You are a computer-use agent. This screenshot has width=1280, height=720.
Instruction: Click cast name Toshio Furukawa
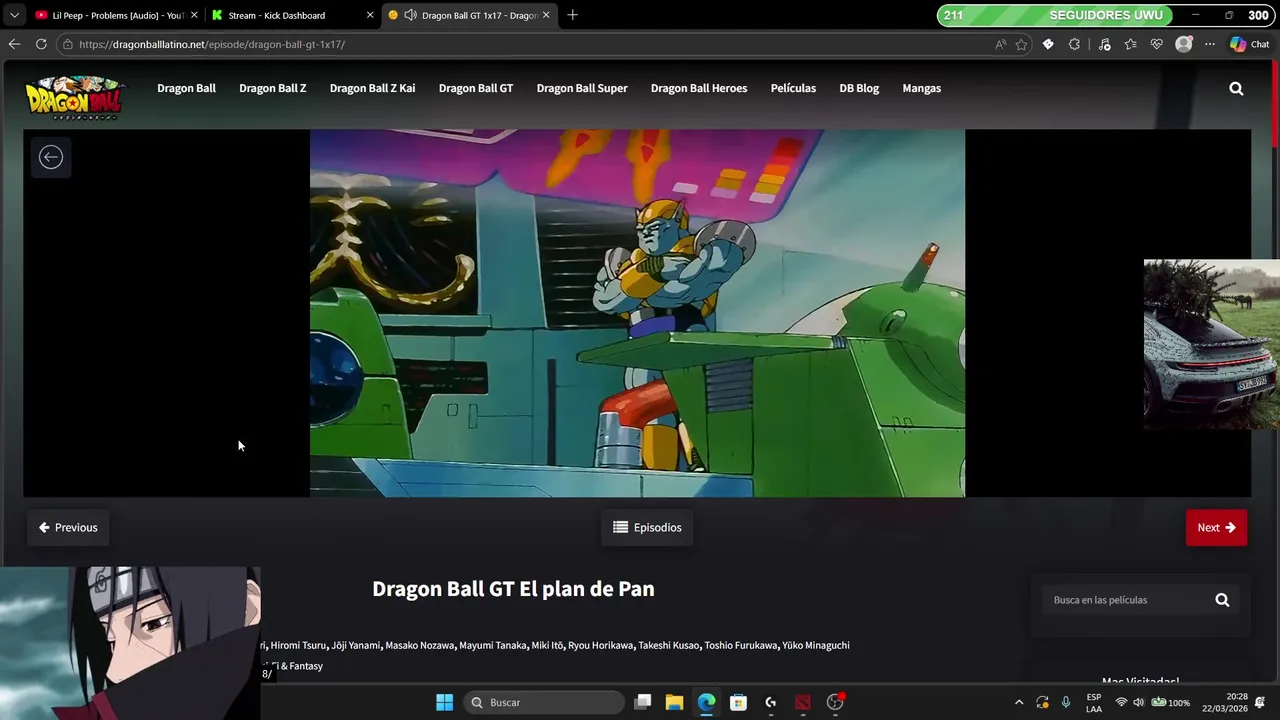[x=740, y=645]
